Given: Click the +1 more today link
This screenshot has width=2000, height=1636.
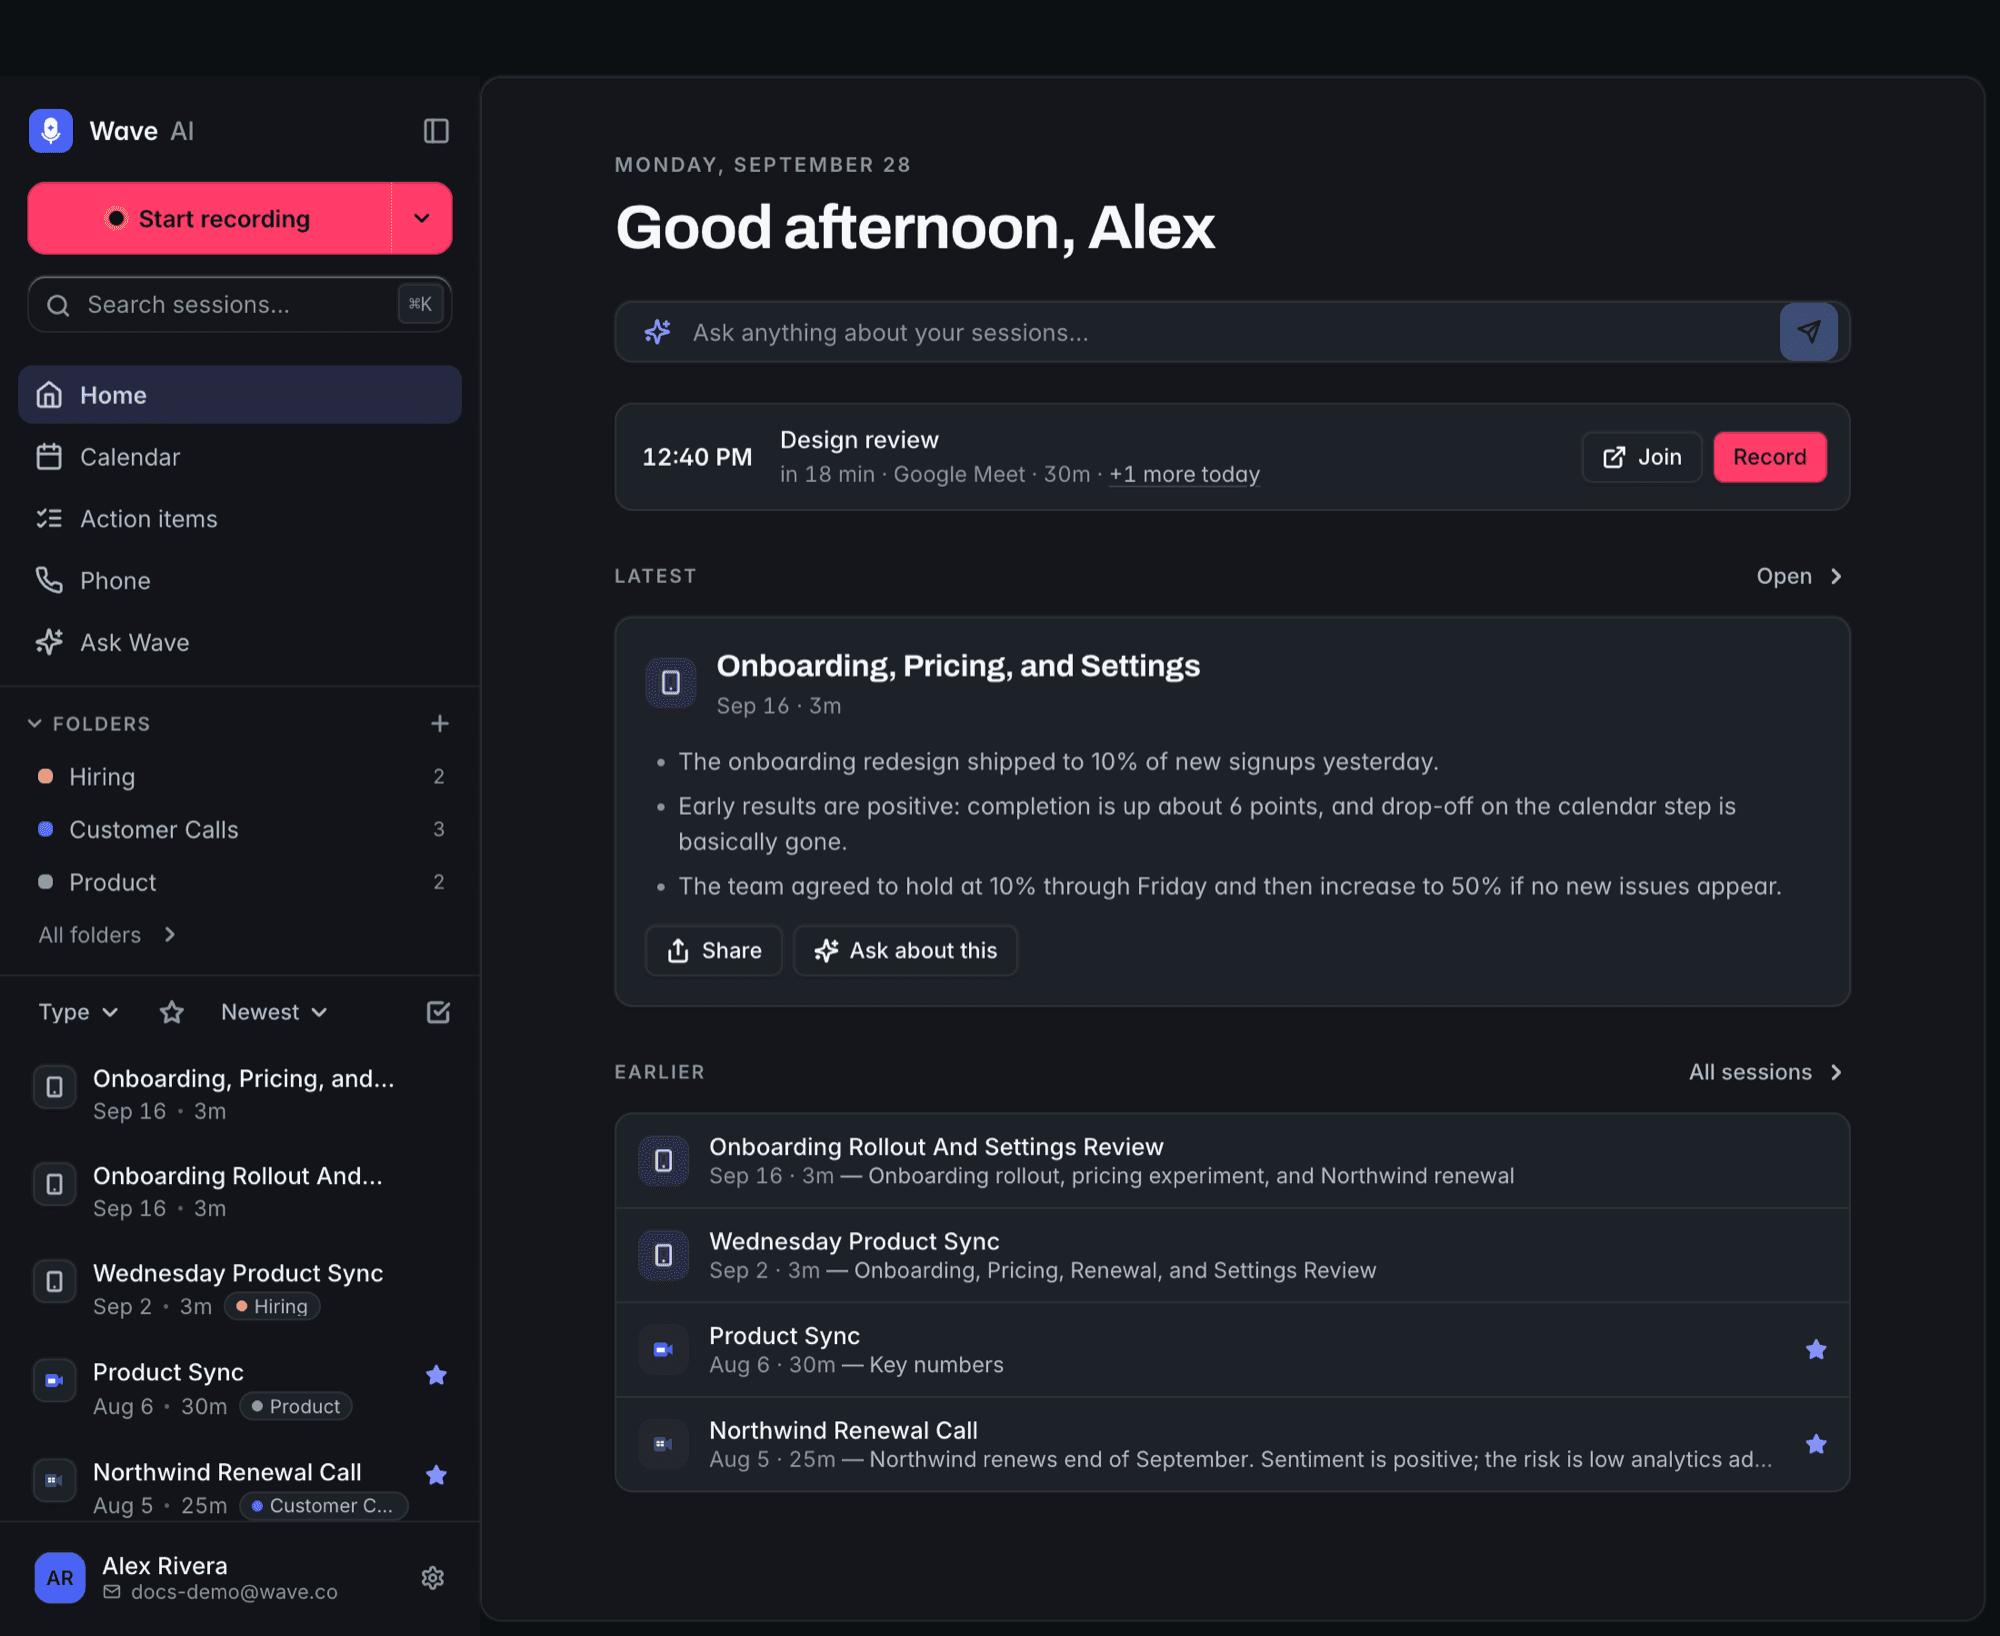Looking at the screenshot, I should 1184,474.
